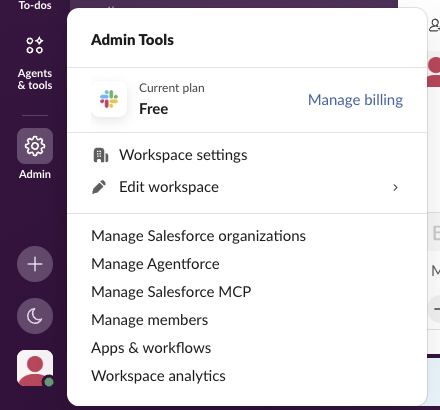This screenshot has width=440, height=410.
Task: Click the building icon beside Workspace settings
Action: tap(101, 155)
